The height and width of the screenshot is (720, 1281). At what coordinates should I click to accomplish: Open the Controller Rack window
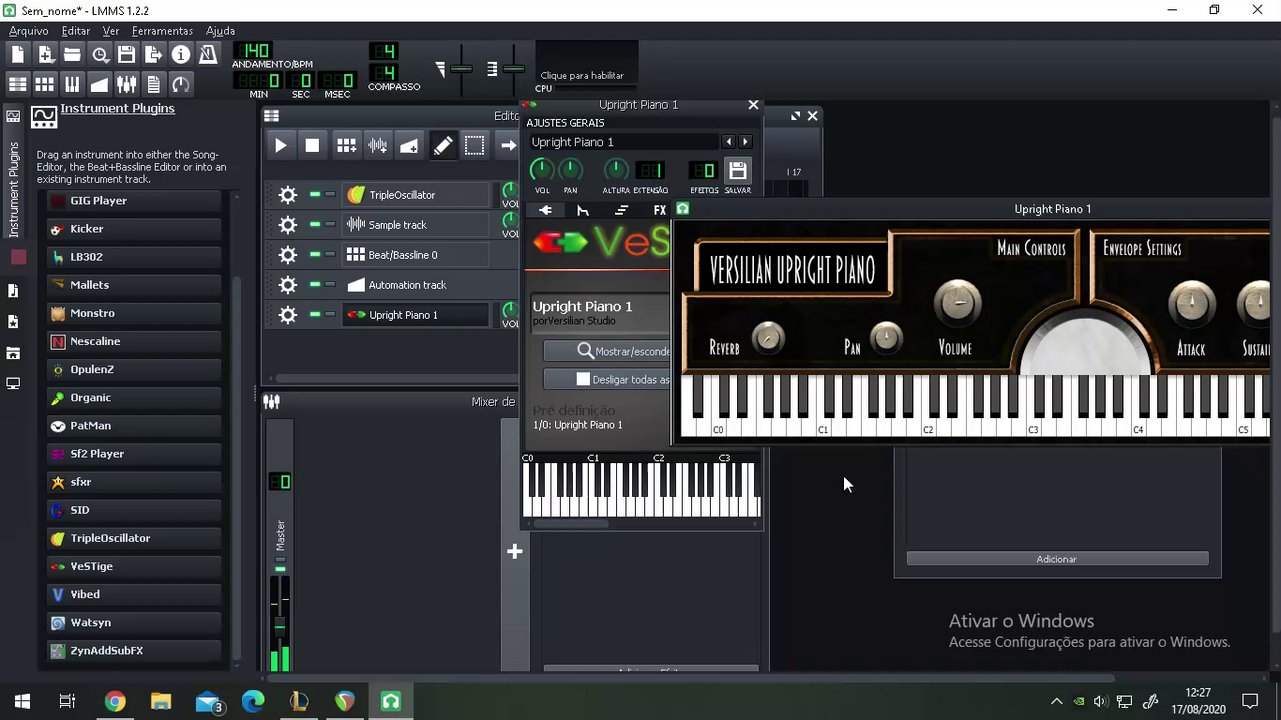(x=180, y=85)
